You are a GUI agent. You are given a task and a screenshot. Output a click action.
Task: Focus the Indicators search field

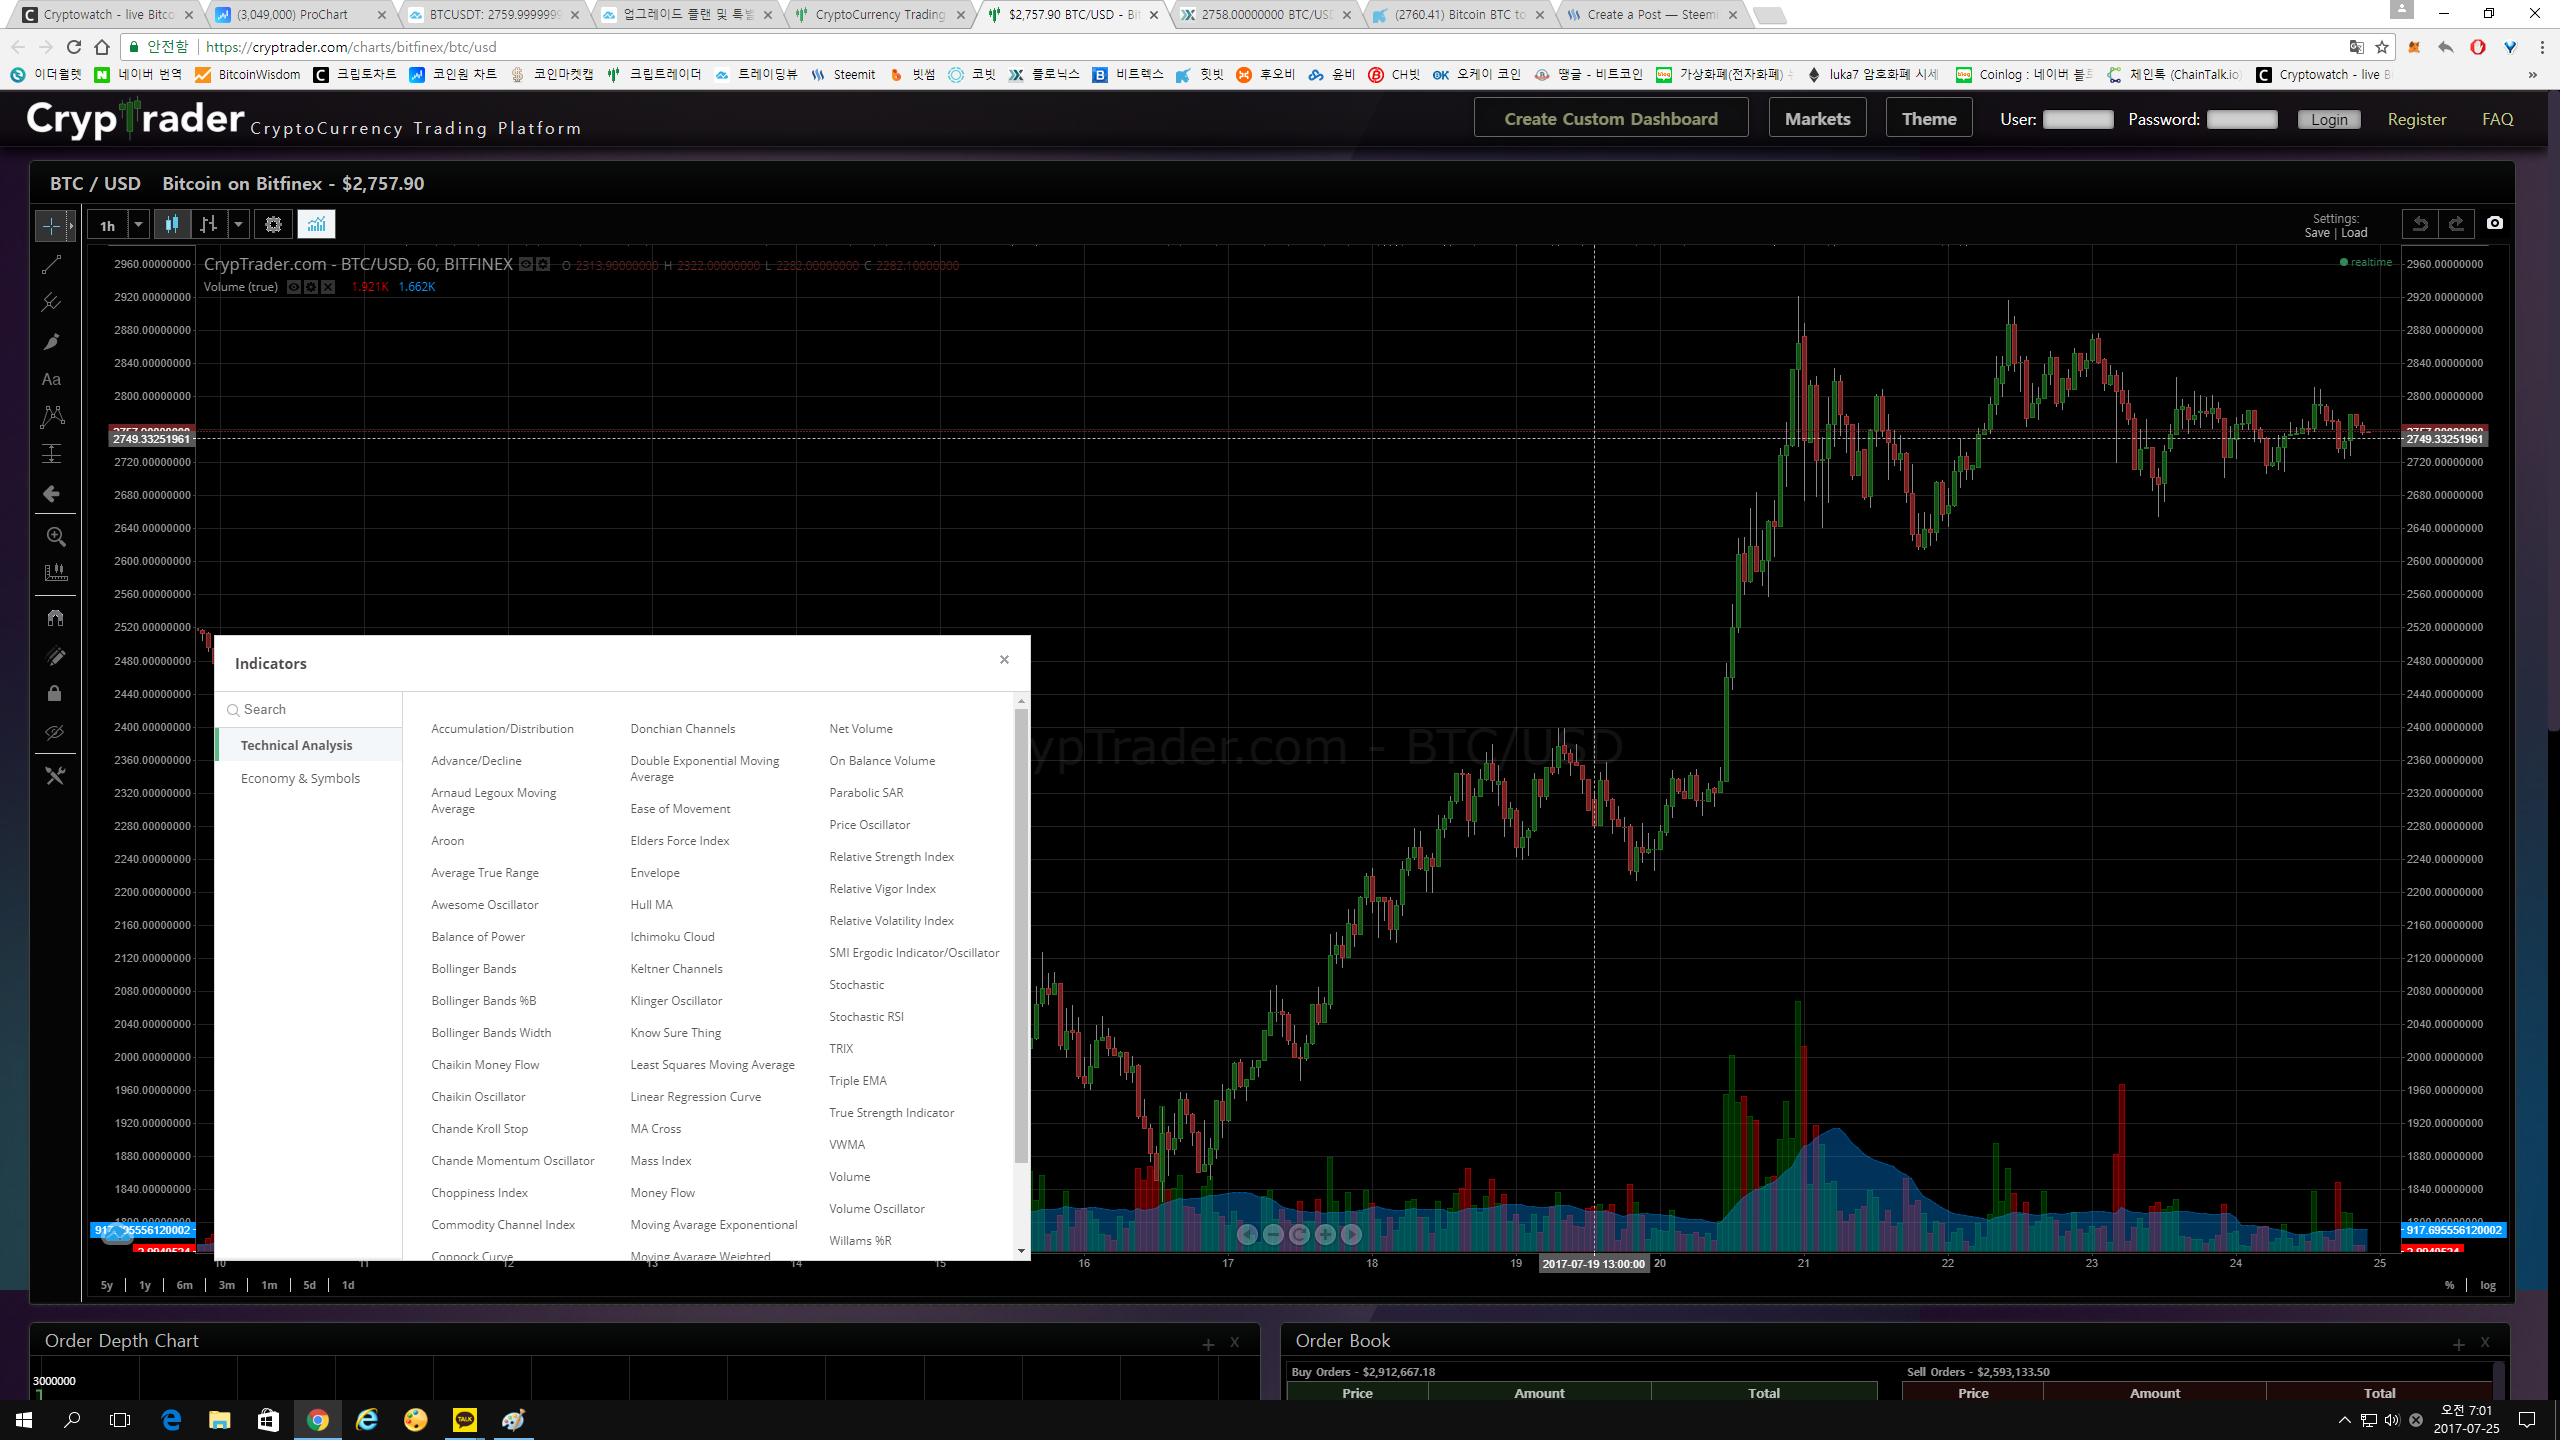pyautogui.click(x=309, y=709)
